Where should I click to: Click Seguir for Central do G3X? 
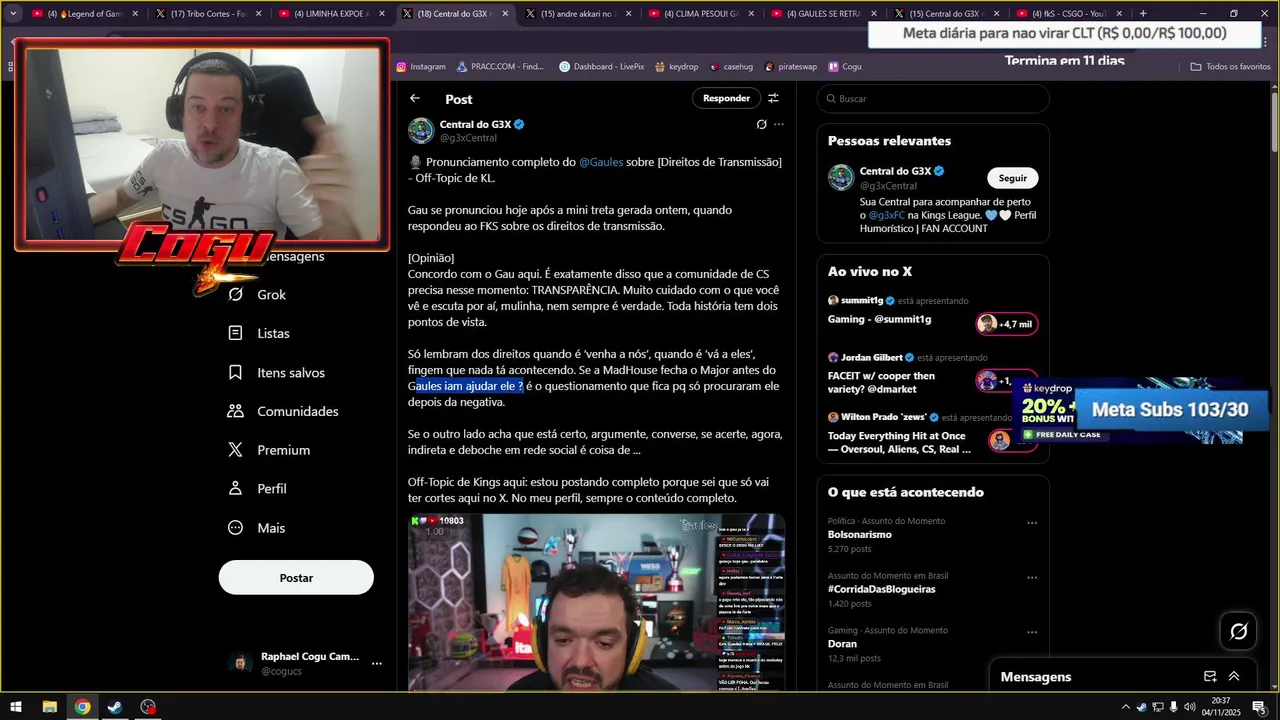click(x=1013, y=178)
